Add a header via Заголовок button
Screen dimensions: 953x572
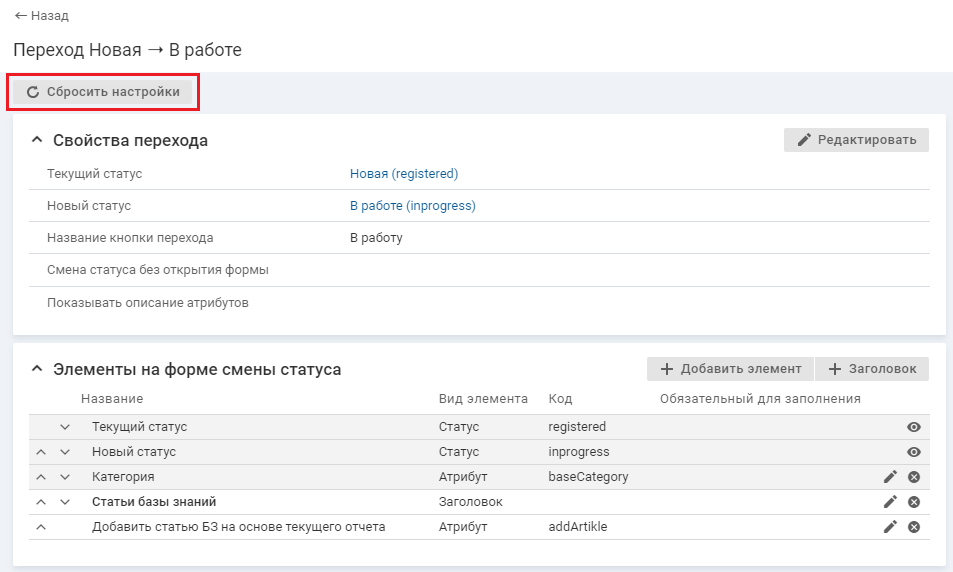click(x=872, y=369)
